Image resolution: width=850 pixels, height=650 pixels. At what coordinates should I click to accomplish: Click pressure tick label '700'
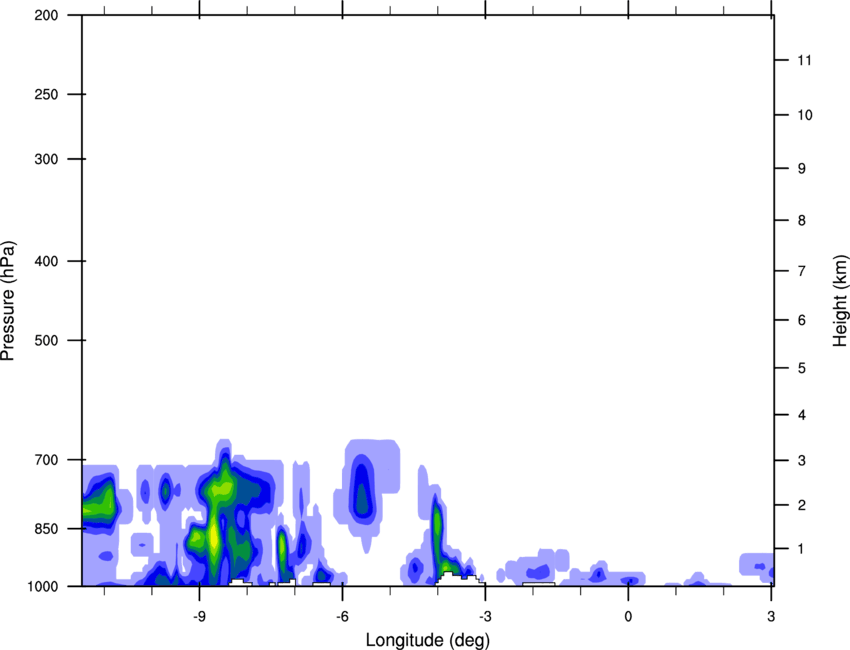[46, 460]
